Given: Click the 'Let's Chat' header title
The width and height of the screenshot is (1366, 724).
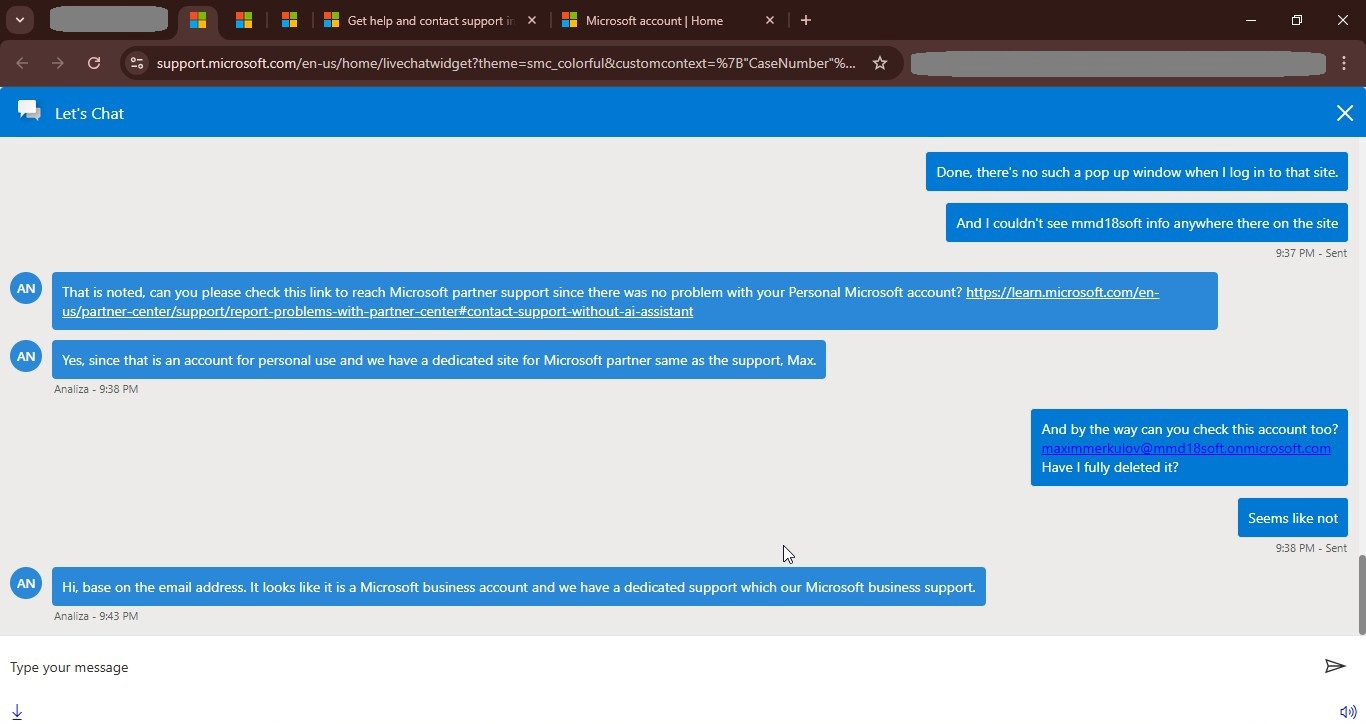Looking at the screenshot, I should (89, 113).
